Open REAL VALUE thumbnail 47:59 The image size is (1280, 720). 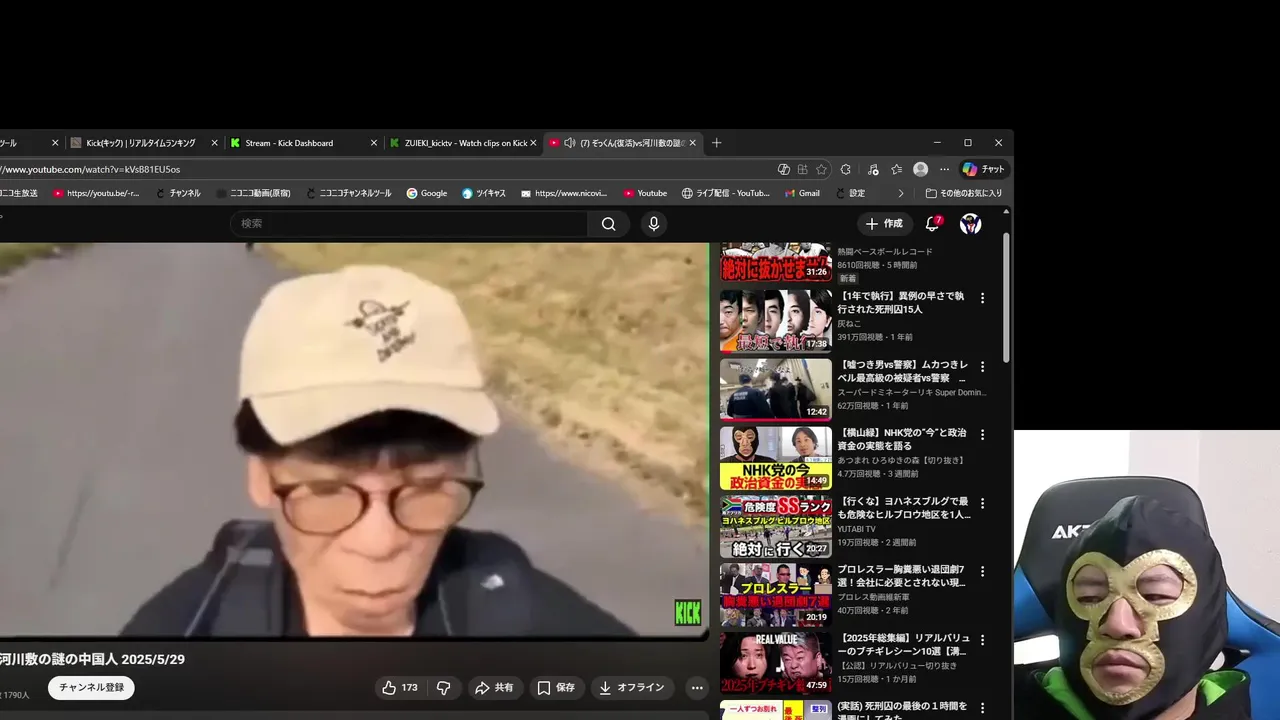(776, 663)
